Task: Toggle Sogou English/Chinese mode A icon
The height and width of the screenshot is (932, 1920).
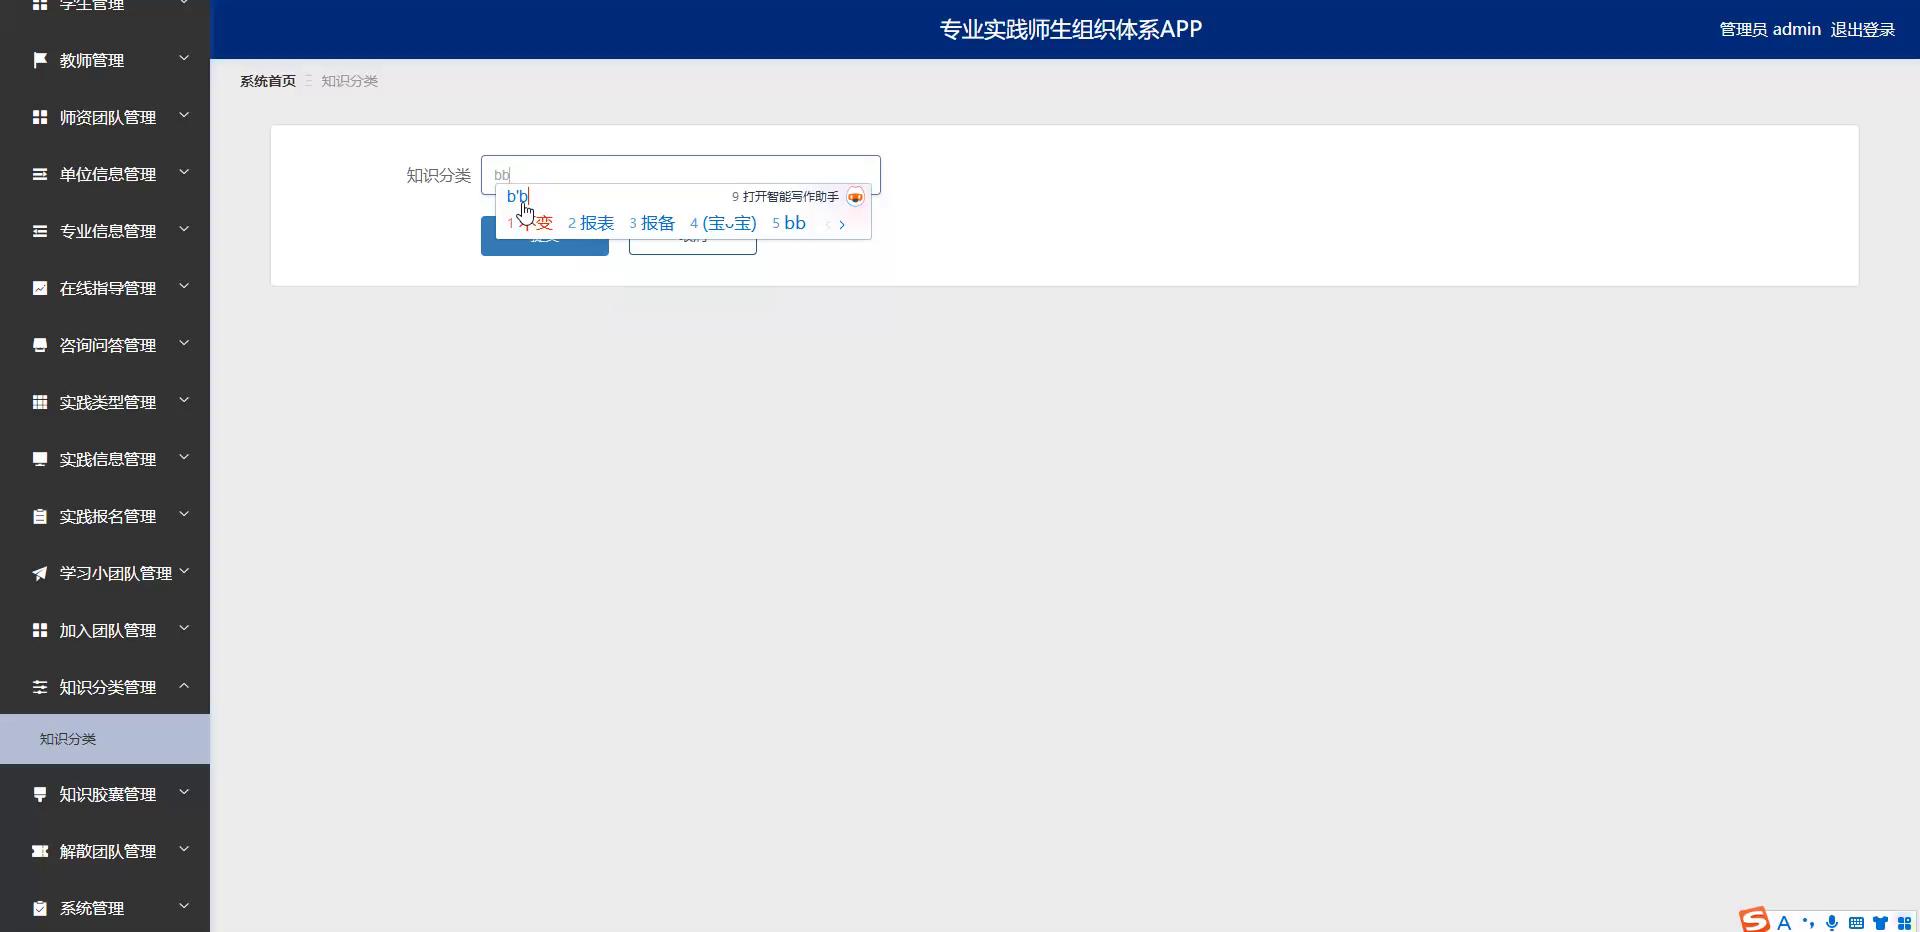Action: [1783, 923]
